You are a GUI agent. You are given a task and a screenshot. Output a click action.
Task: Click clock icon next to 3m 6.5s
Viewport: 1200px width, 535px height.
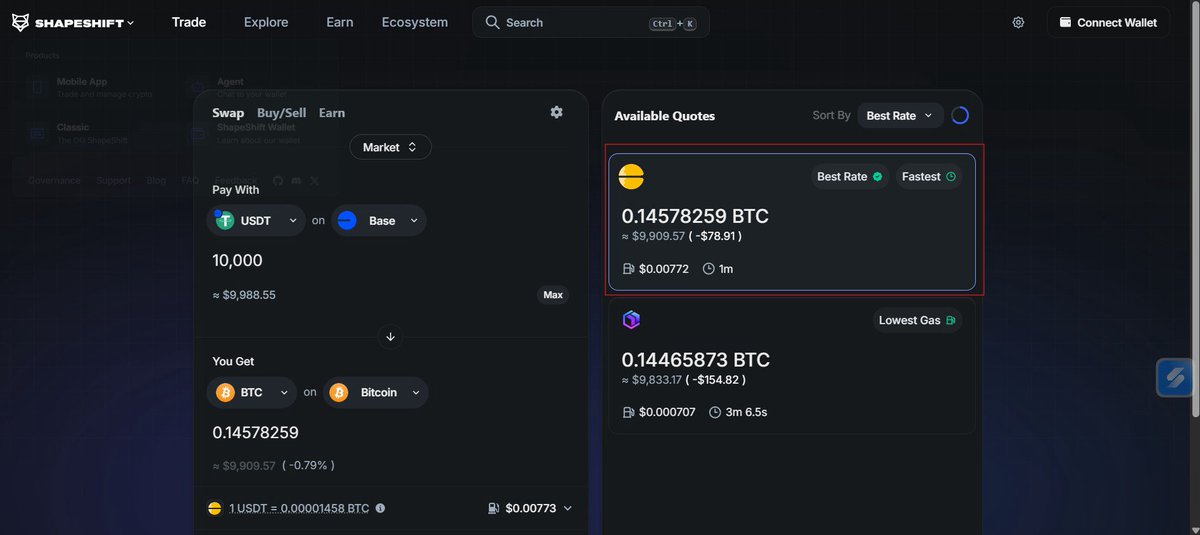[715, 412]
